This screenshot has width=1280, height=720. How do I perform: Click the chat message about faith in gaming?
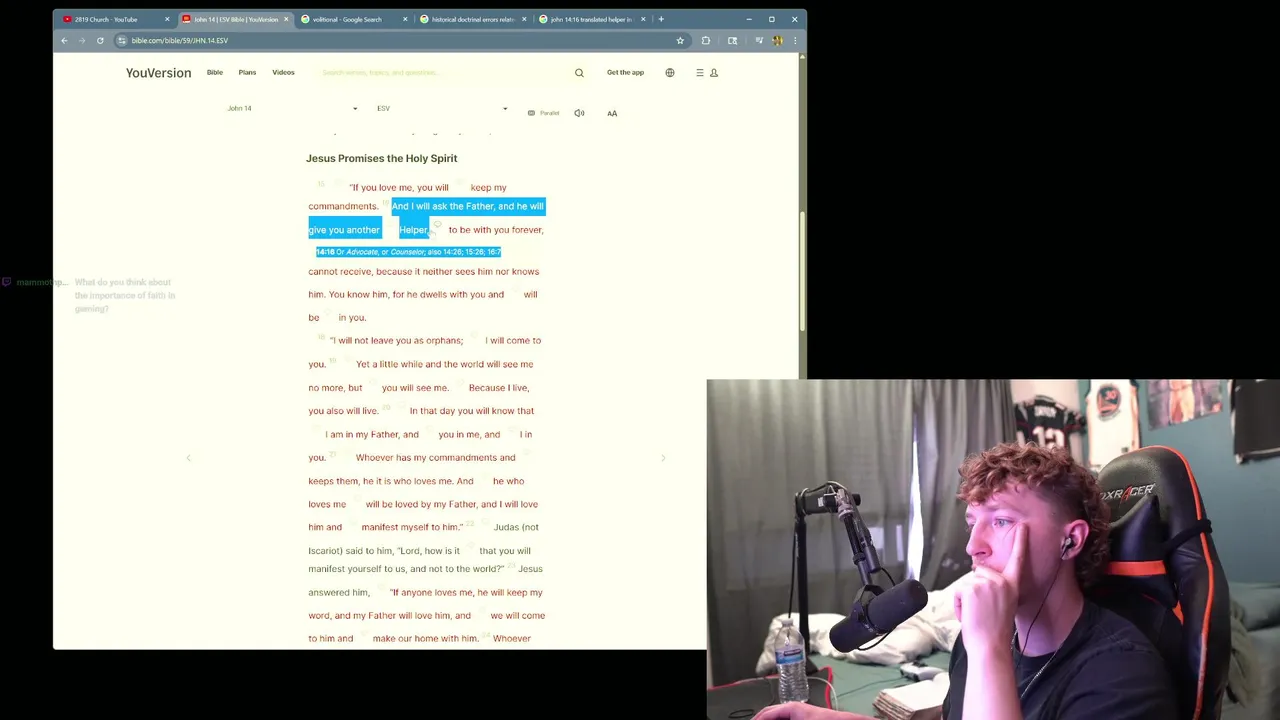coord(125,295)
